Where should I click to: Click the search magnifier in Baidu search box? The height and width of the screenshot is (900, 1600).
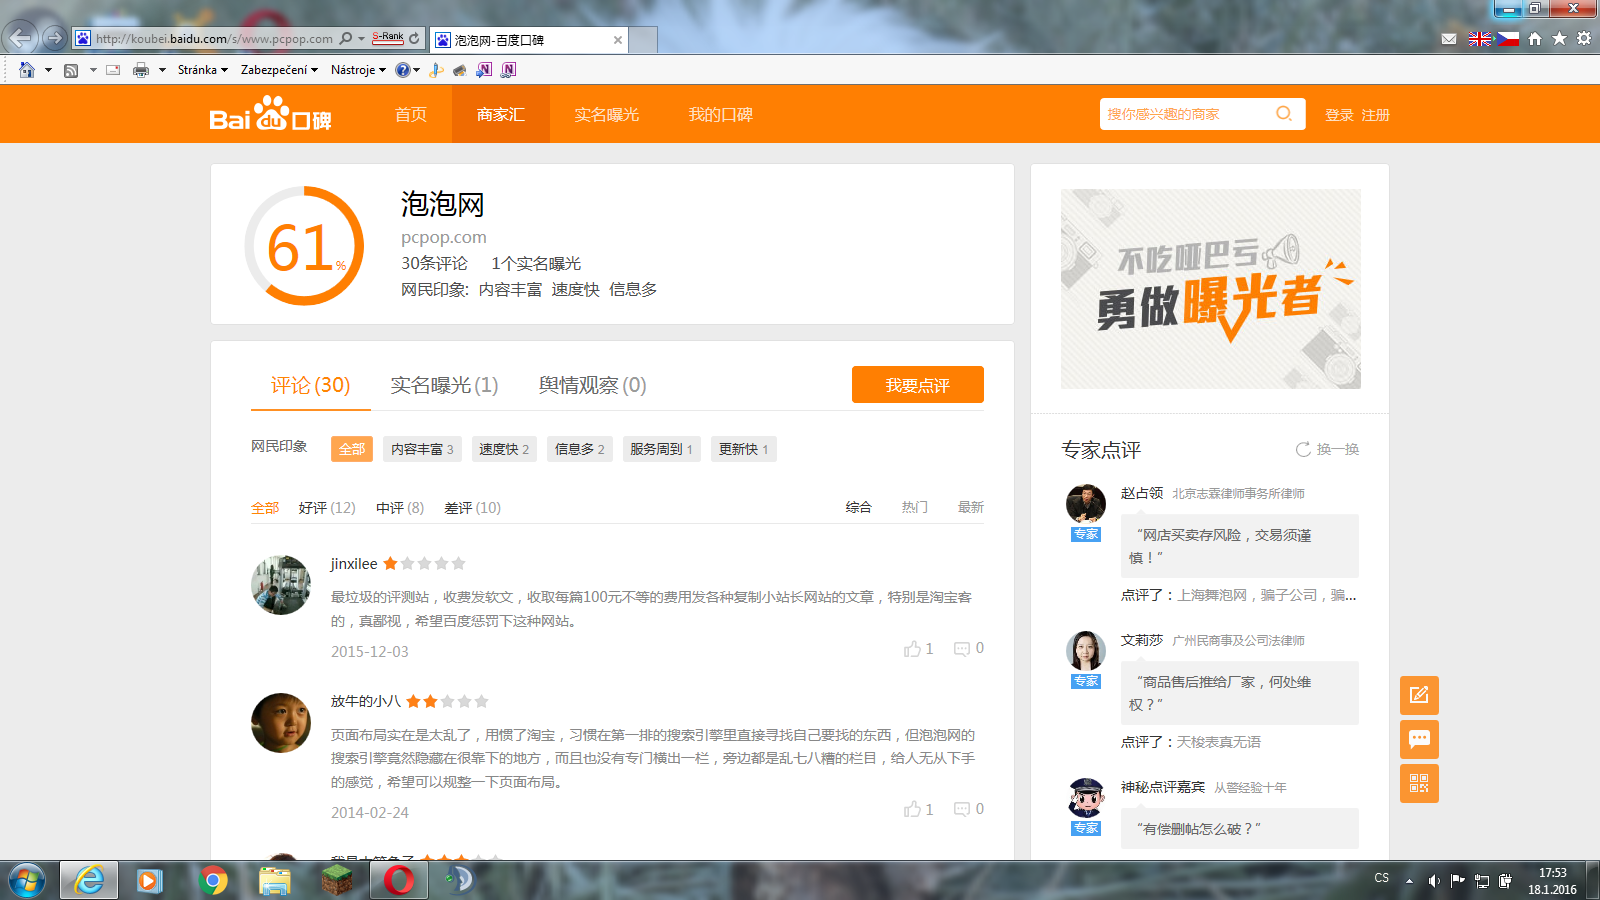click(1284, 114)
